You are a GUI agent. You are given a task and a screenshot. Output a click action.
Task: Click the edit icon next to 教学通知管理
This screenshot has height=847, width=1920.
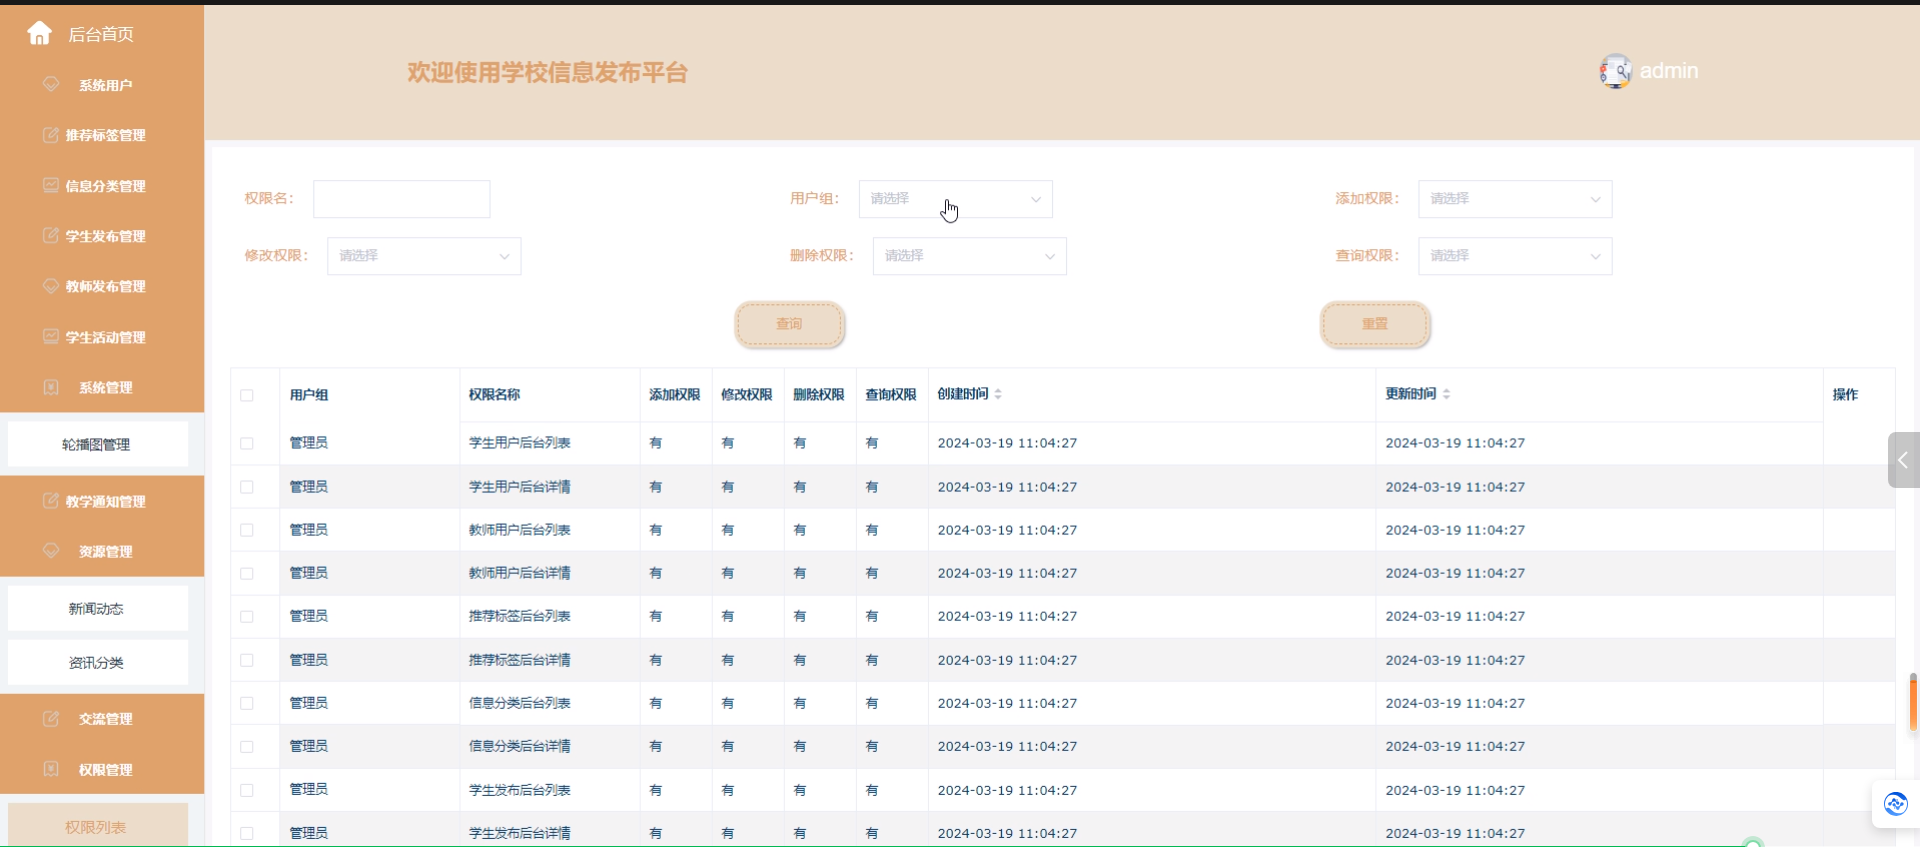[x=51, y=501]
